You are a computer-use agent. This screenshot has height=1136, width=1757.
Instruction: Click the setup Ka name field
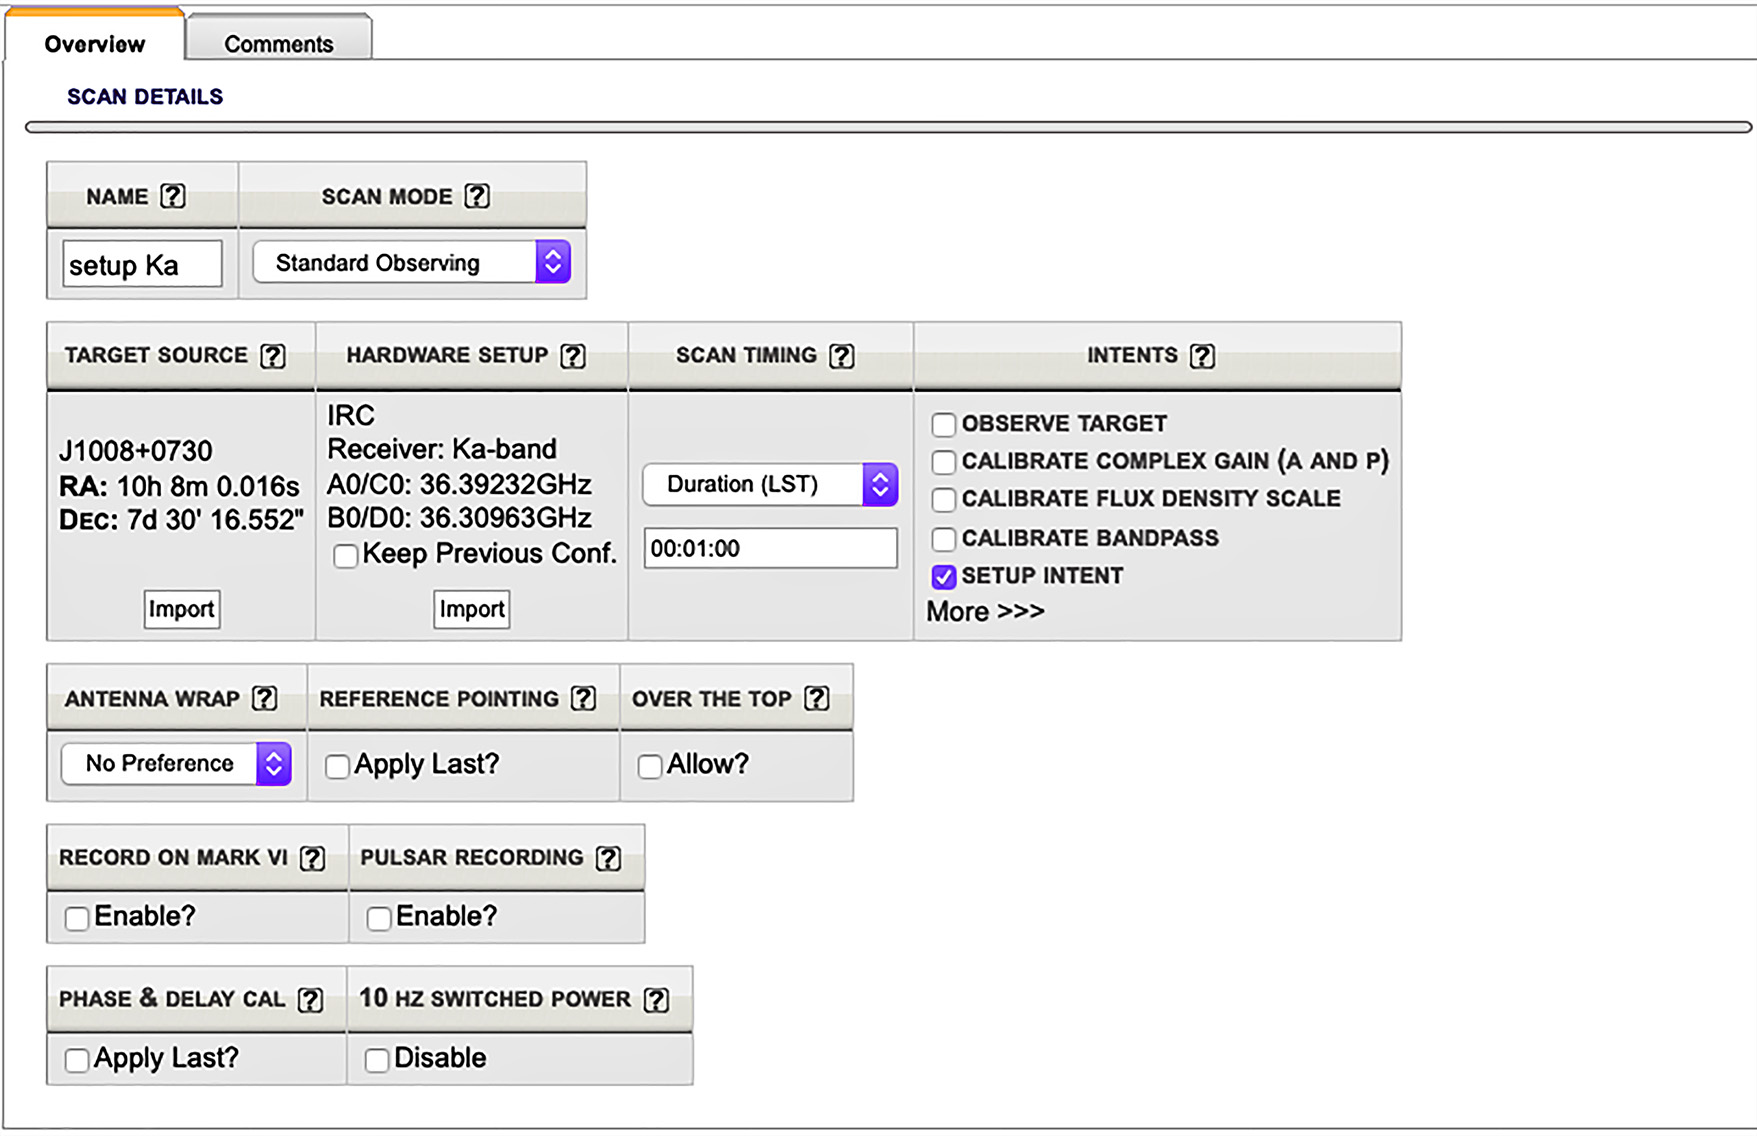tap(142, 265)
